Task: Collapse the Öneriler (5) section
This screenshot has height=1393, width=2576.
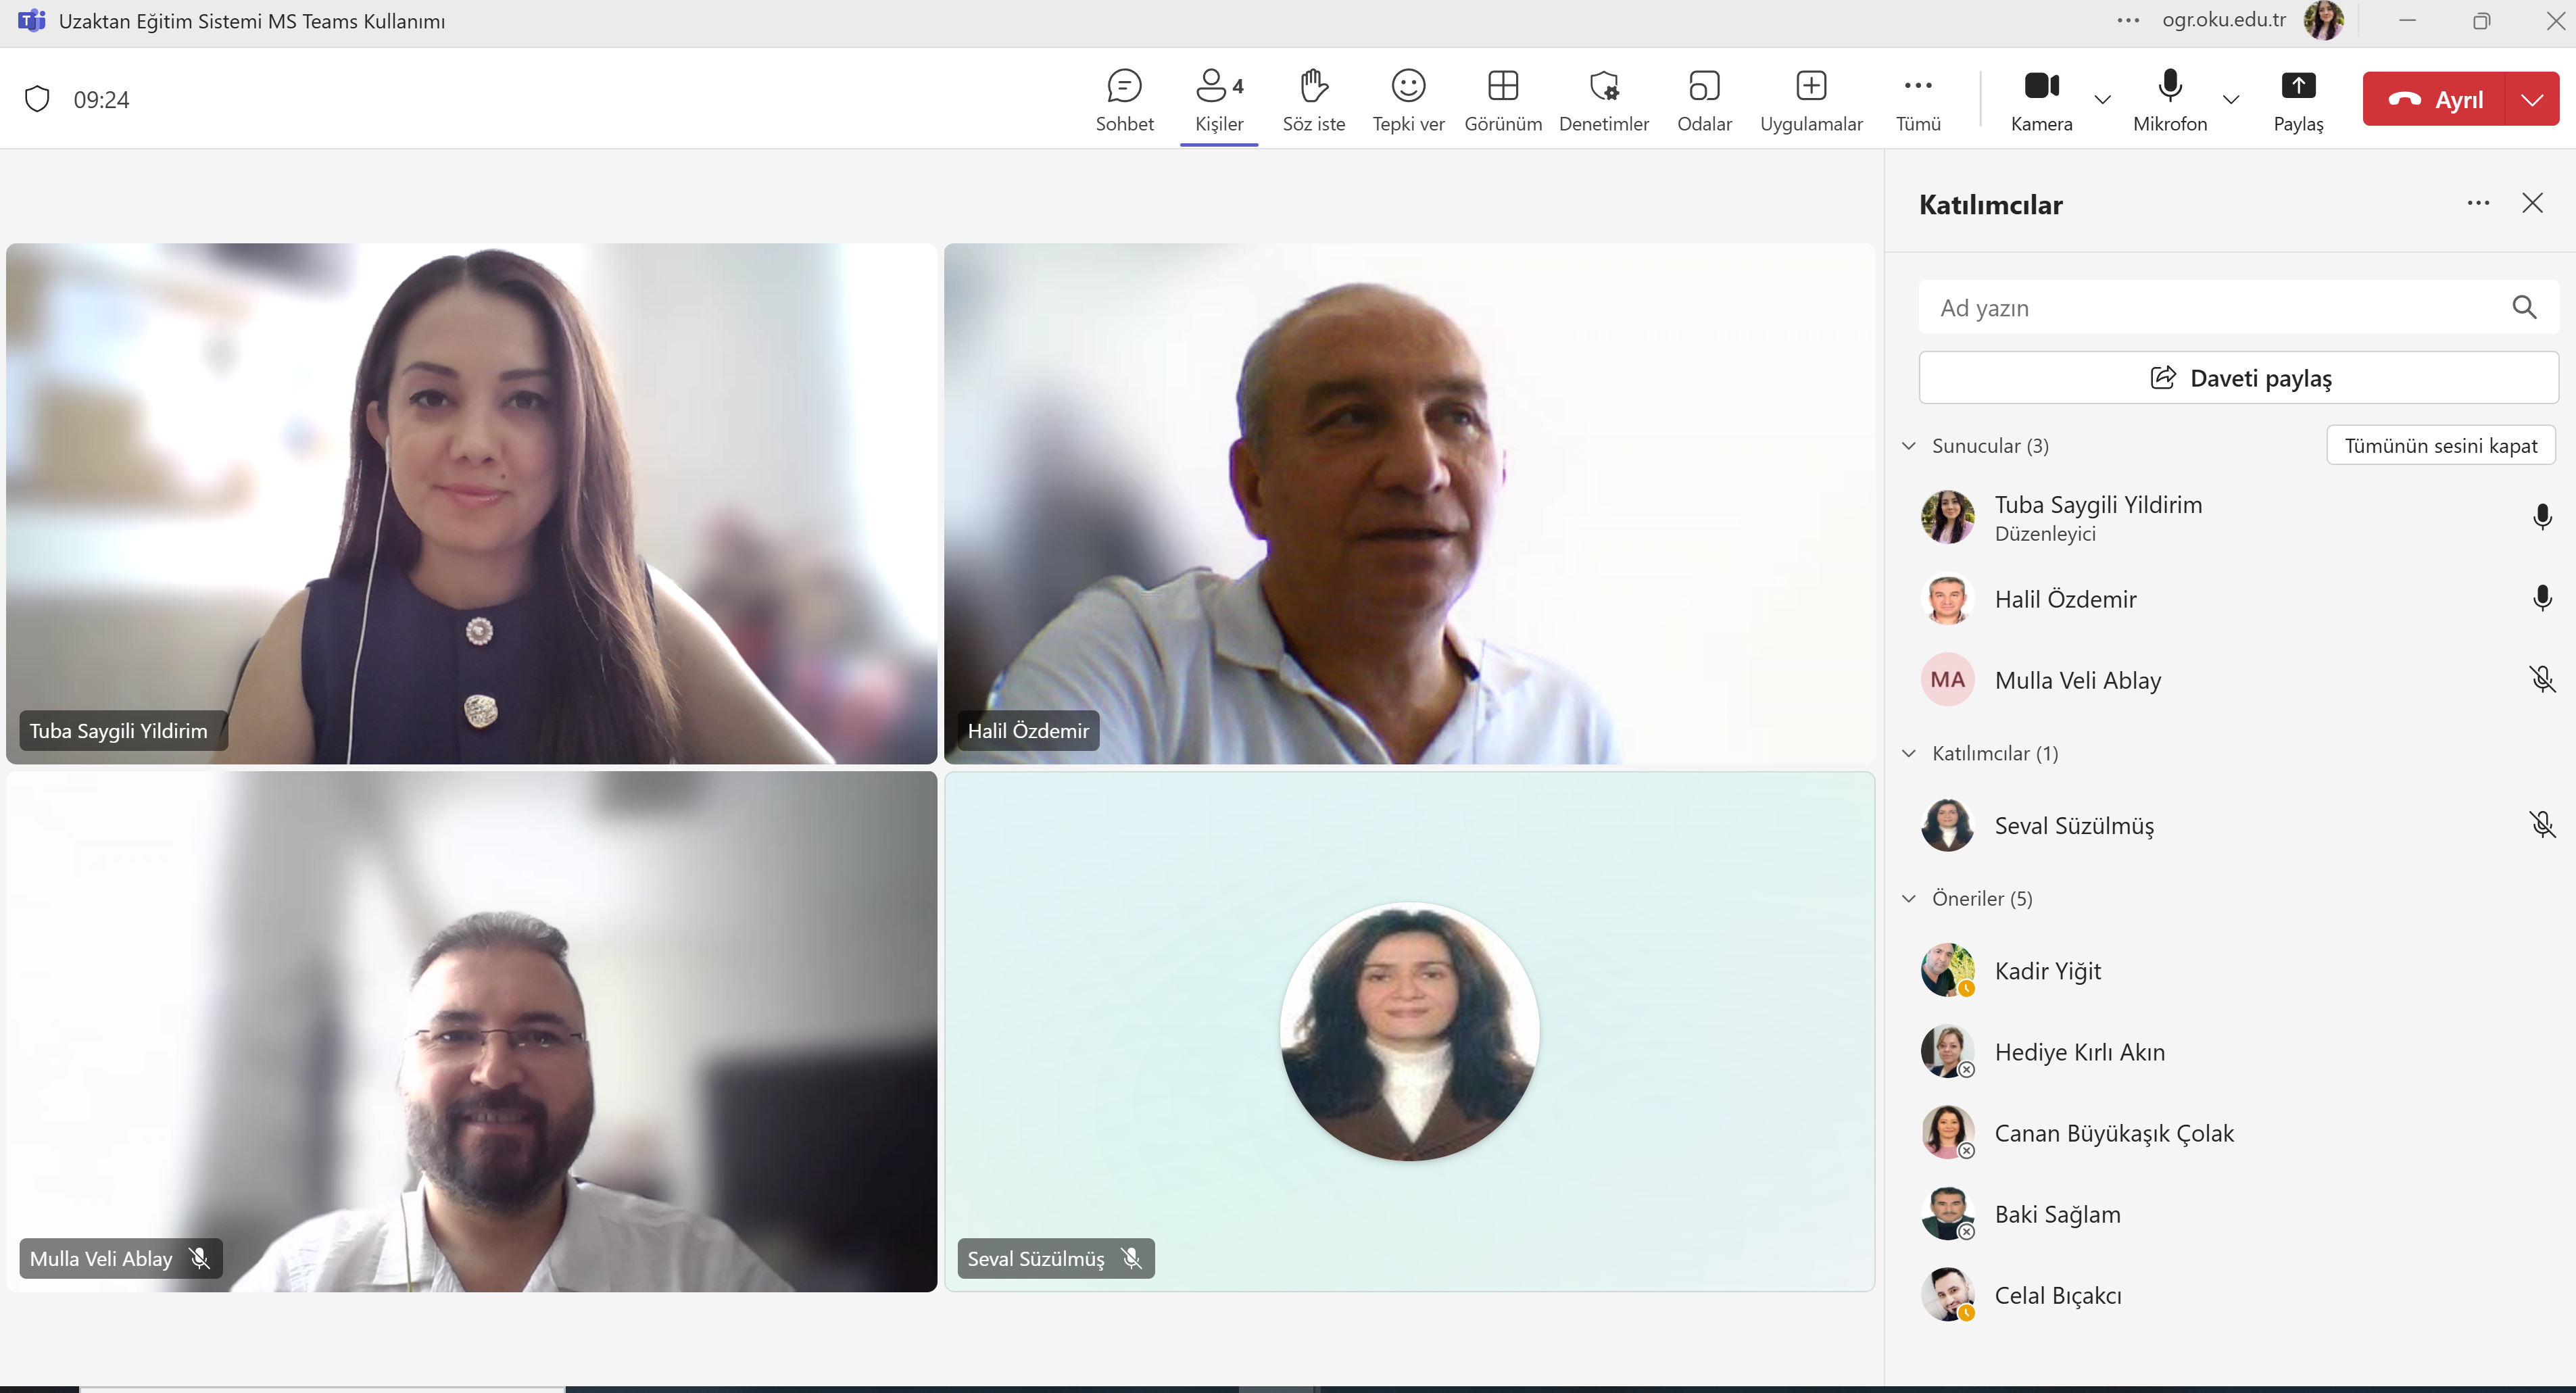Action: coord(1908,899)
